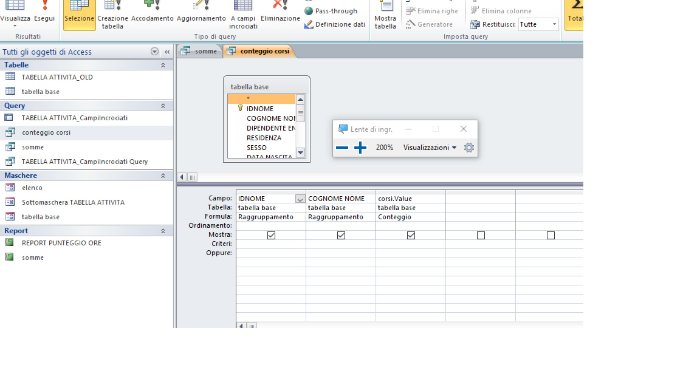Open the IDNOME field dropdown arrow
Viewport: 700px width, 379px height.
click(x=300, y=199)
